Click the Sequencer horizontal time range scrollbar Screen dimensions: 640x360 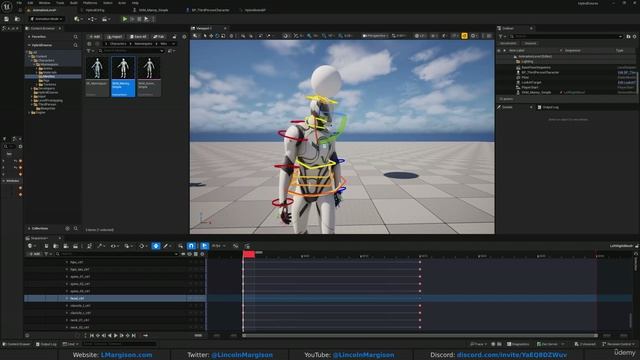pyautogui.click(x=420, y=336)
